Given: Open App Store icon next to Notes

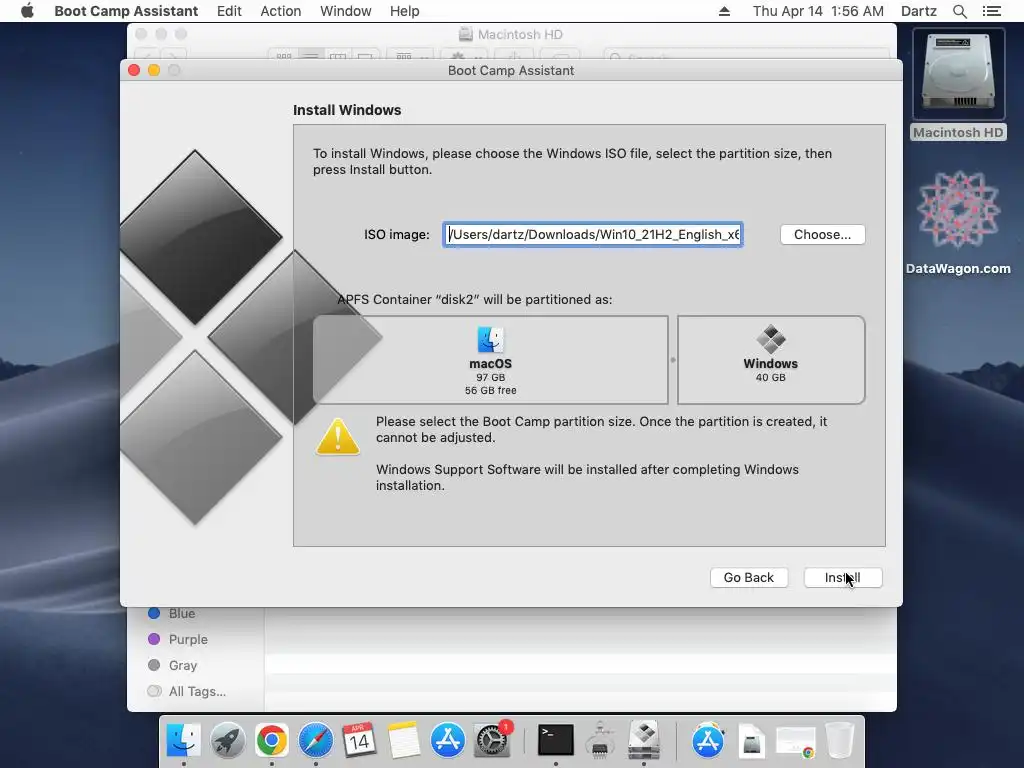Looking at the screenshot, I should point(447,740).
